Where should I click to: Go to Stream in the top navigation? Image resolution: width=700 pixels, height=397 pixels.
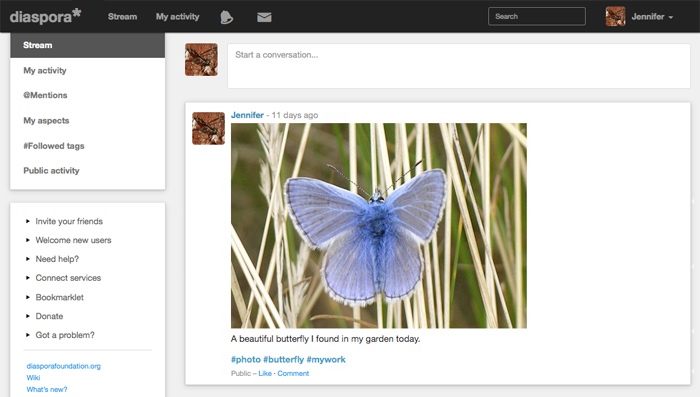click(x=122, y=17)
